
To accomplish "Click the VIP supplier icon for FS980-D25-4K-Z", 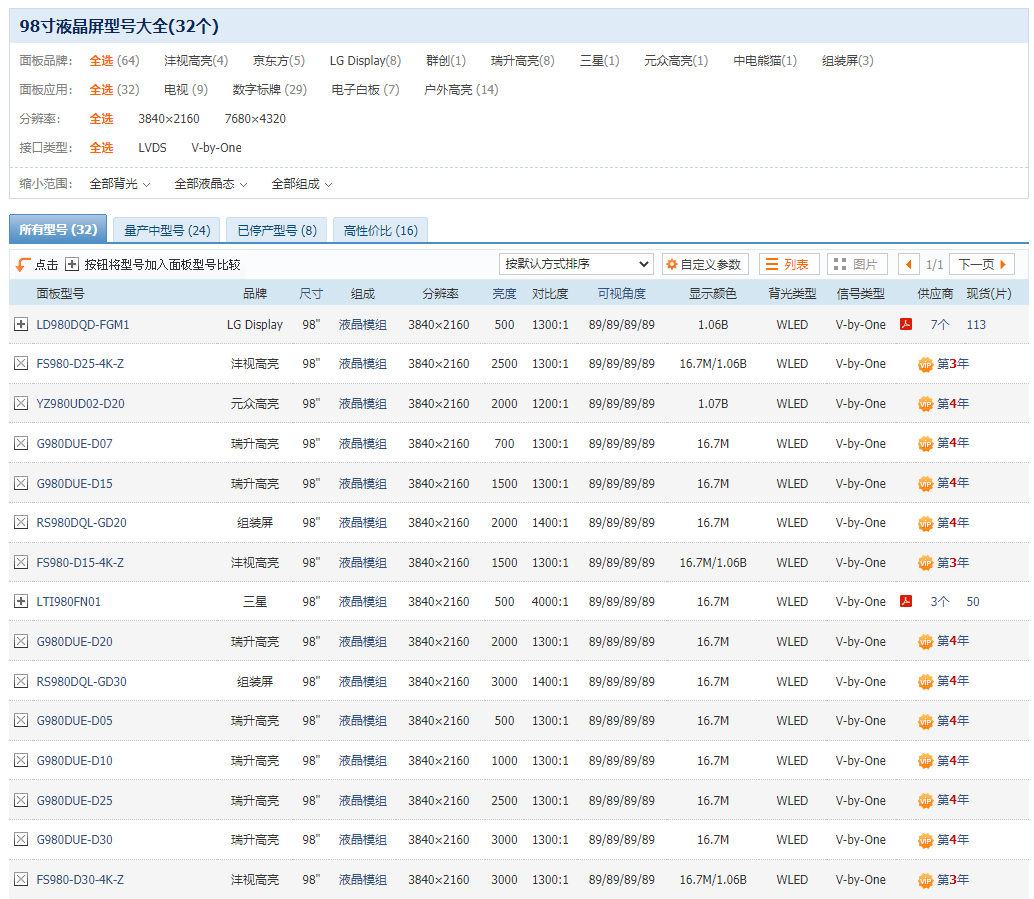I will tap(925, 363).
